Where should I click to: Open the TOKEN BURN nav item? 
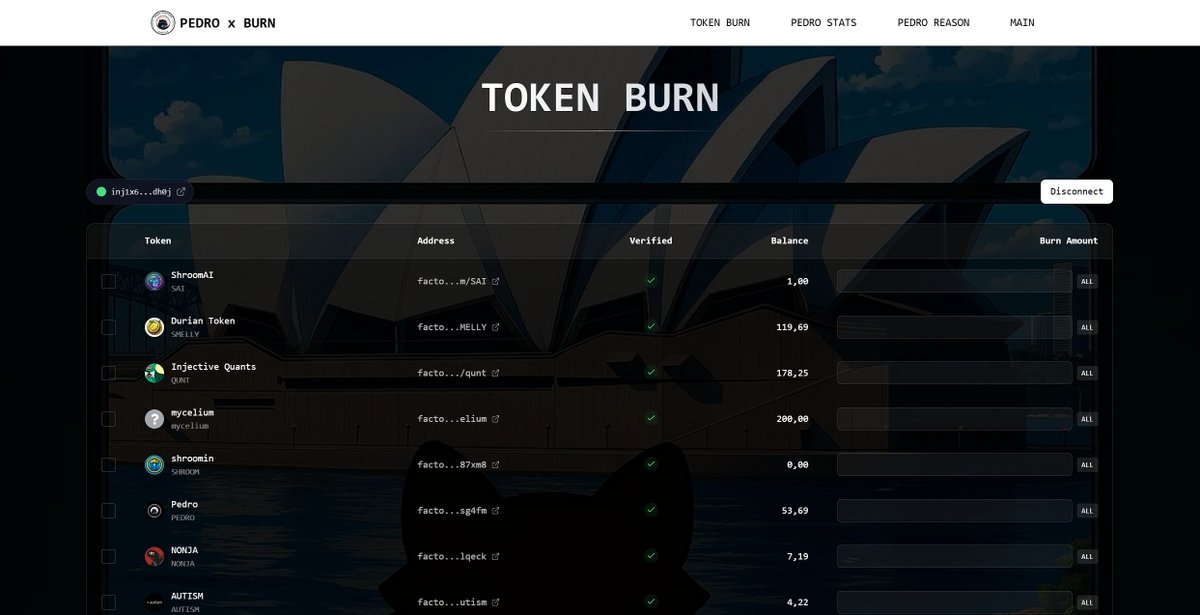pyautogui.click(x=720, y=22)
